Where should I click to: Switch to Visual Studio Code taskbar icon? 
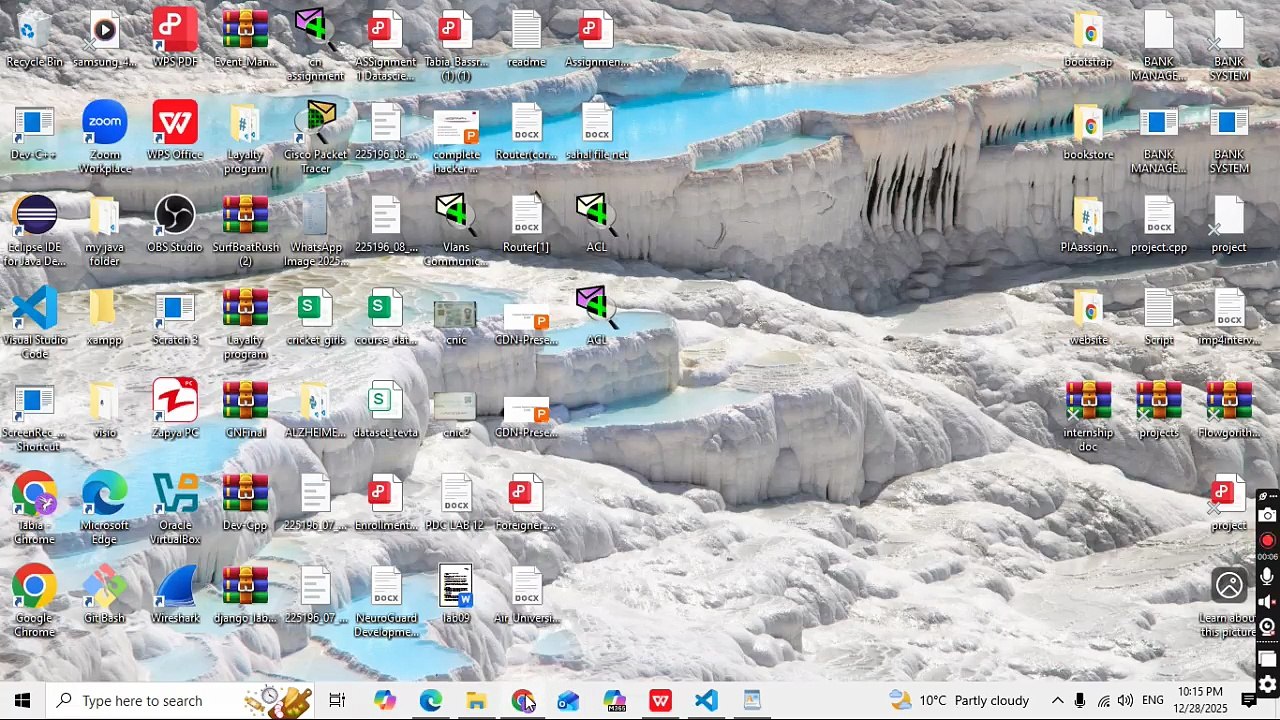[706, 701]
